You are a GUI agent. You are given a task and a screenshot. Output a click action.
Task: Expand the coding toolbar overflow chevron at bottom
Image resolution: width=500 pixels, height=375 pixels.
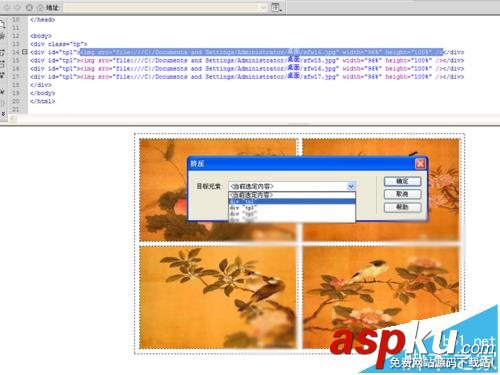click(3, 114)
